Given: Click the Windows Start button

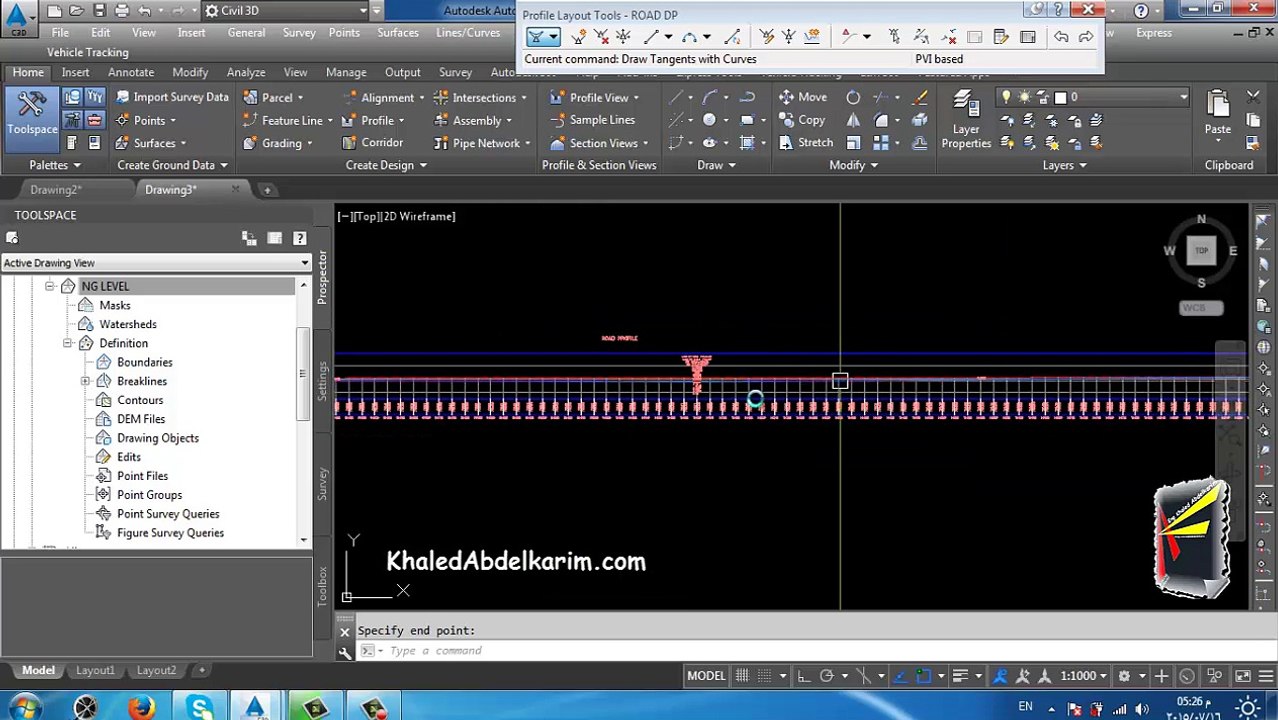Looking at the screenshot, I should [22, 708].
